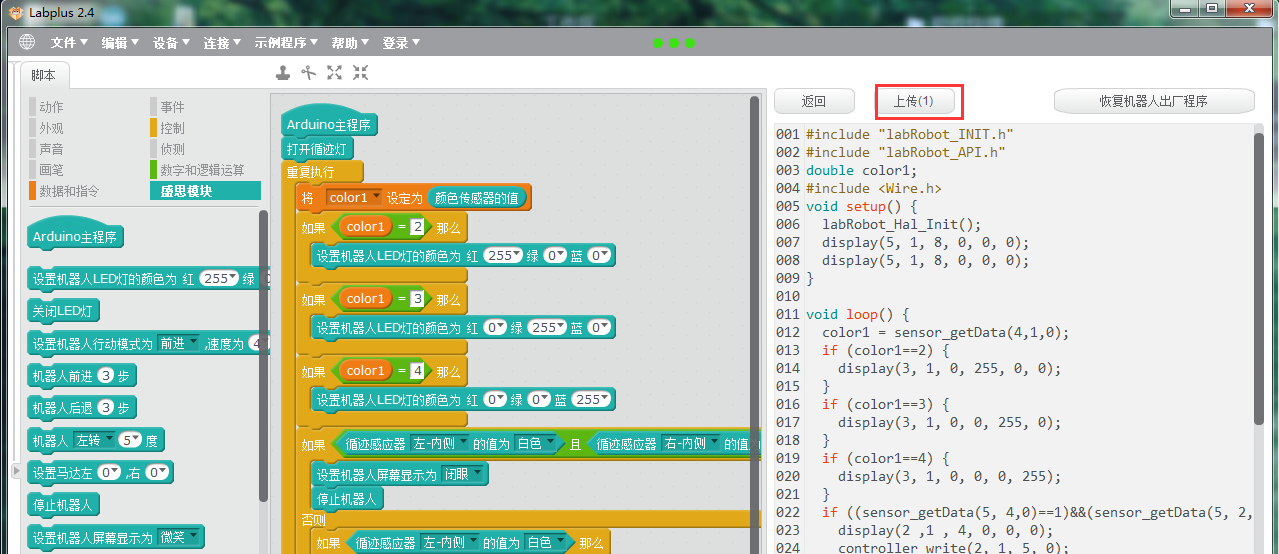Click the 上传(1) upload button

point(913,101)
